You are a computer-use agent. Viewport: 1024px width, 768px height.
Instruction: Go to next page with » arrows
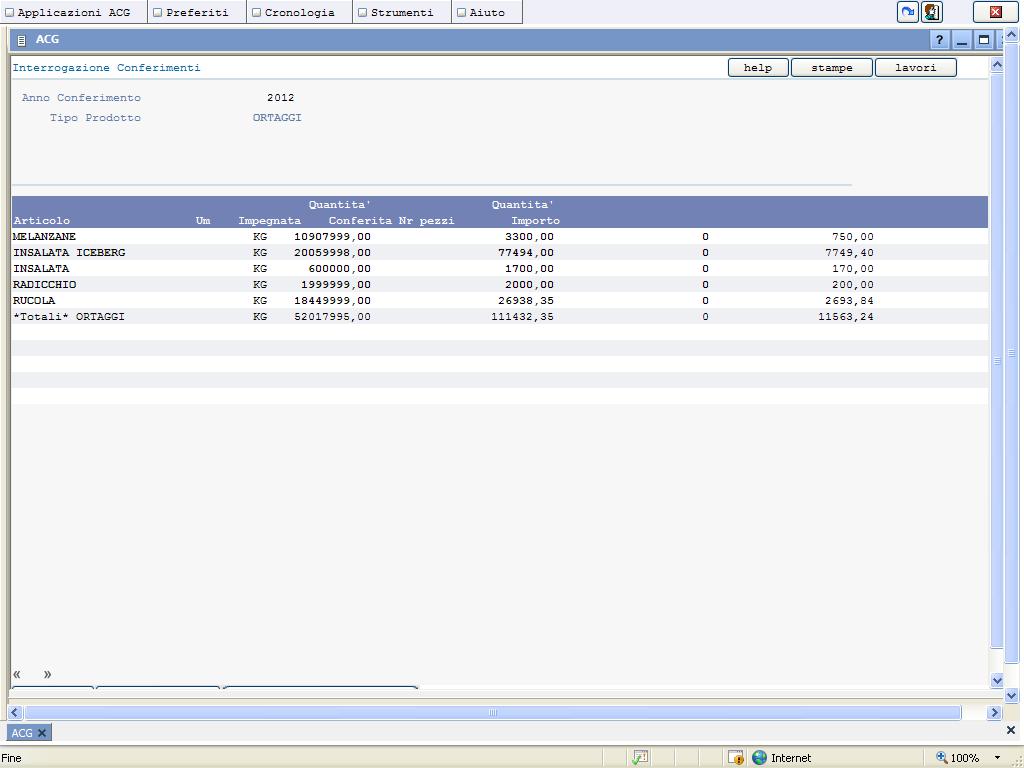(47, 674)
